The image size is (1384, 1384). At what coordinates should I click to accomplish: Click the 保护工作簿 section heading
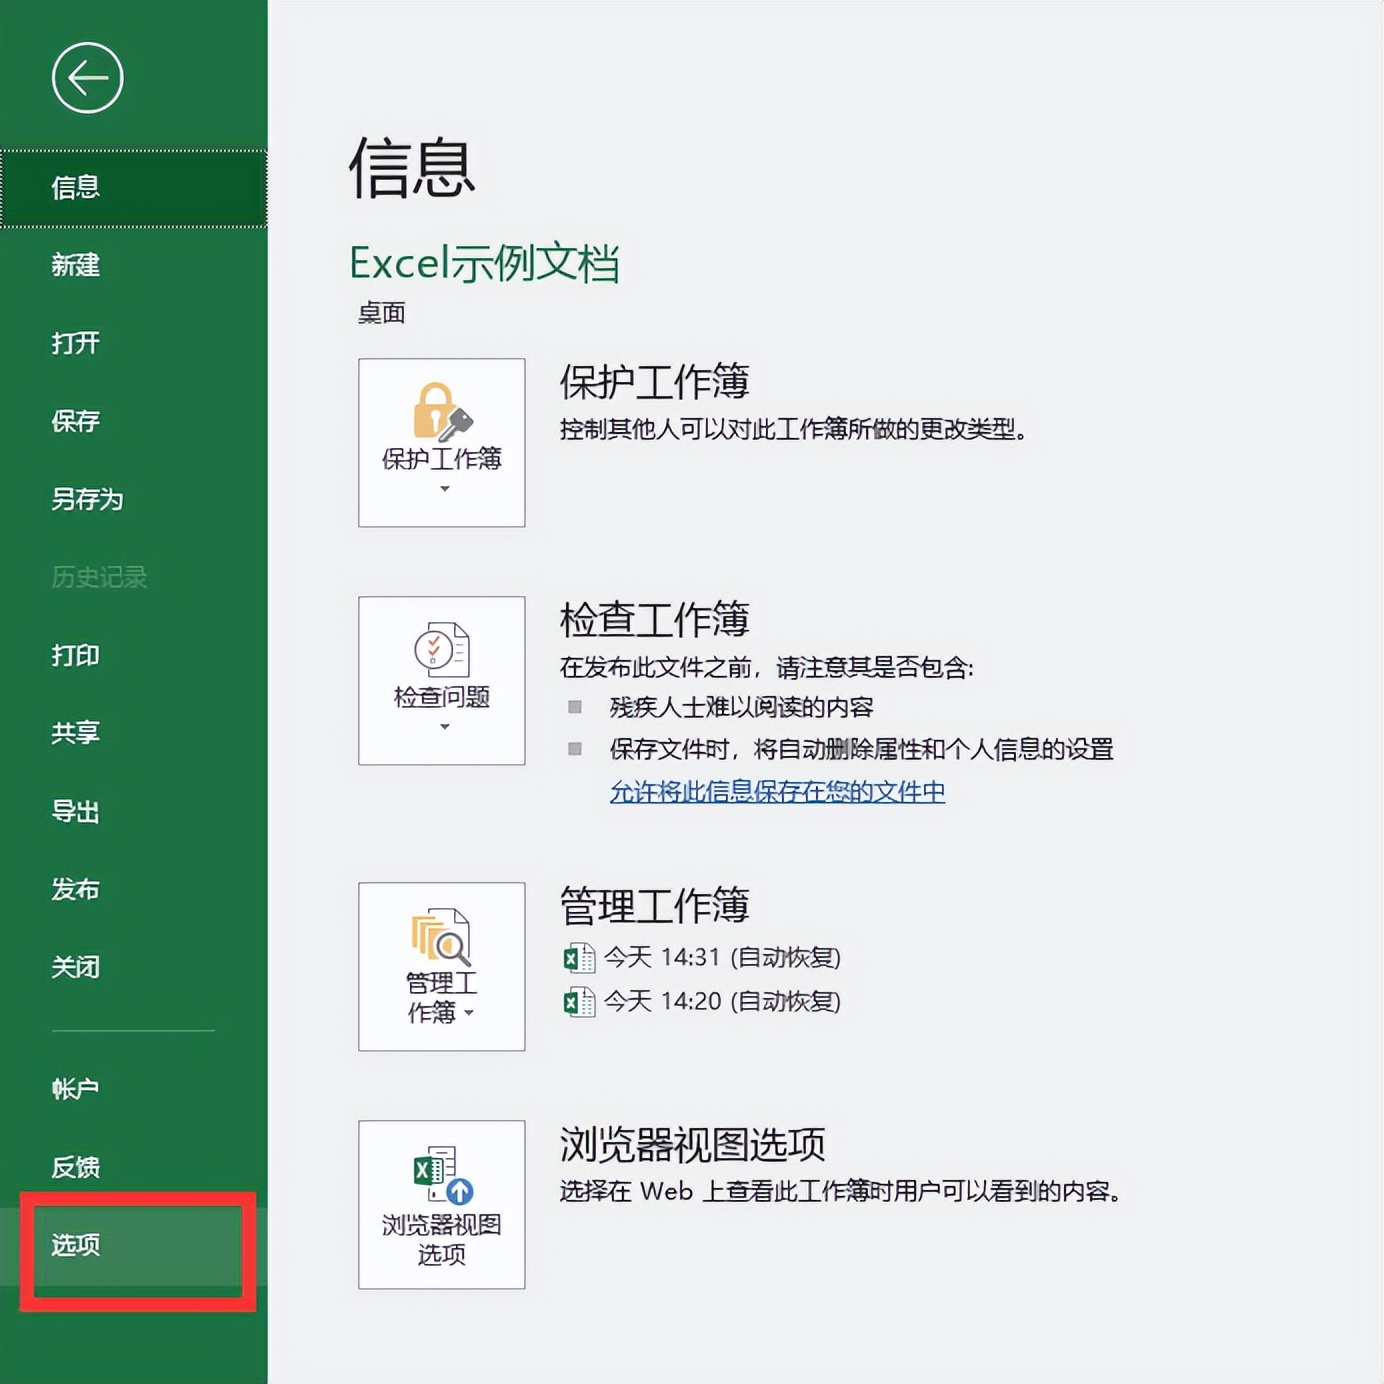pos(655,382)
